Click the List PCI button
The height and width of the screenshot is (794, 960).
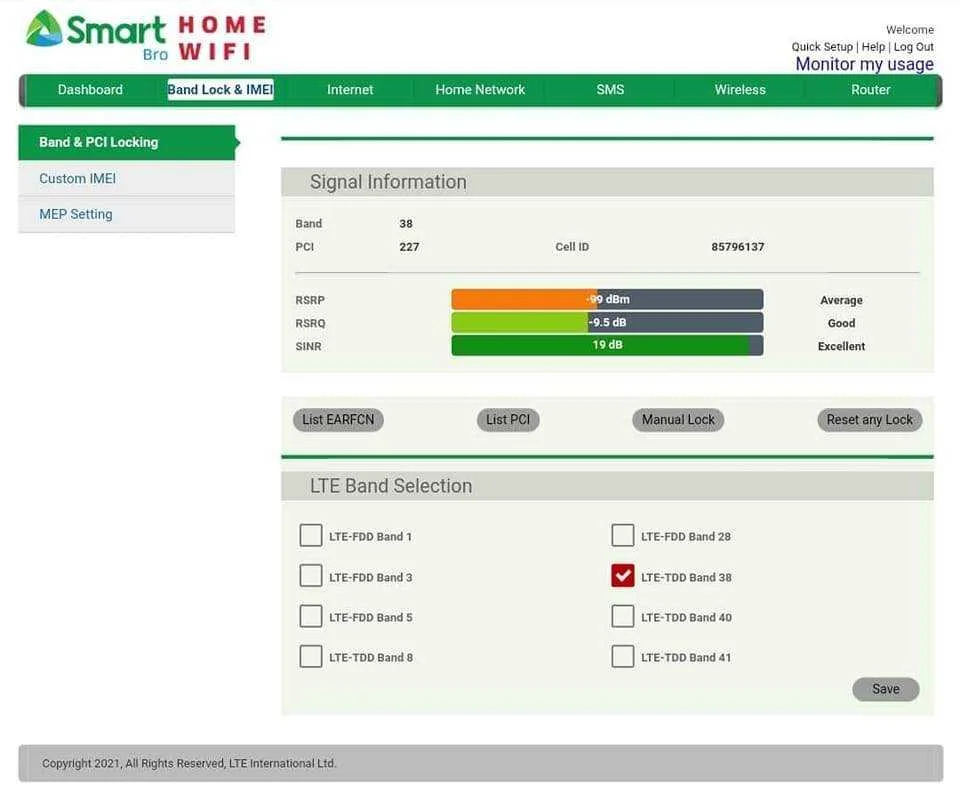click(508, 420)
